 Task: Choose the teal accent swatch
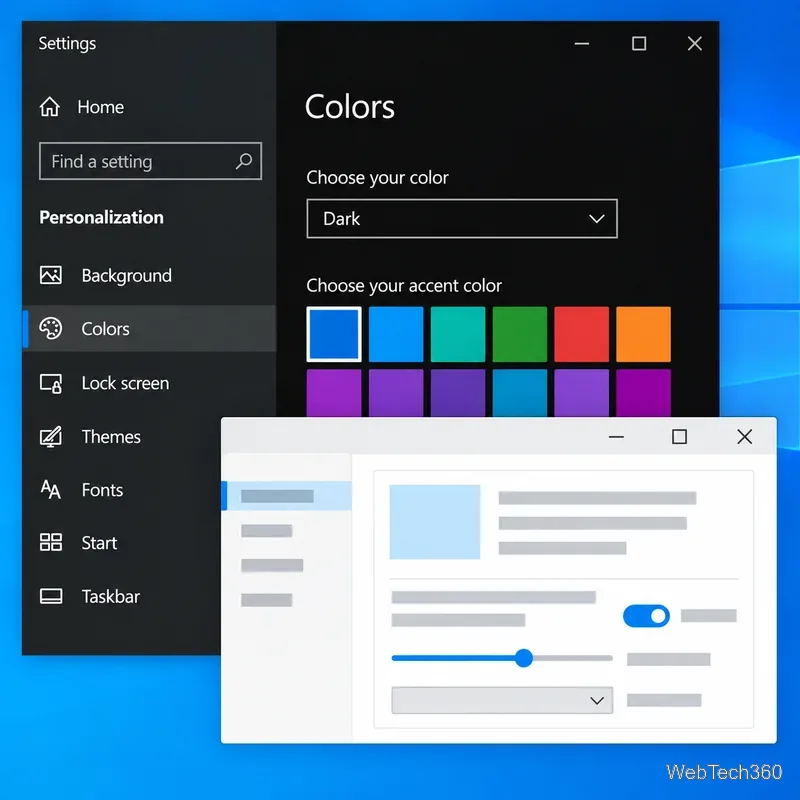[x=458, y=334]
